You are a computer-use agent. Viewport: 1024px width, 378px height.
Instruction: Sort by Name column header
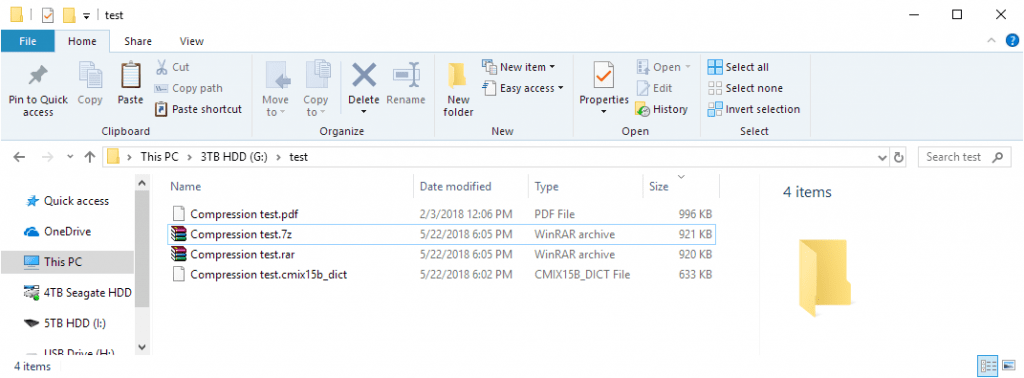[185, 187]
